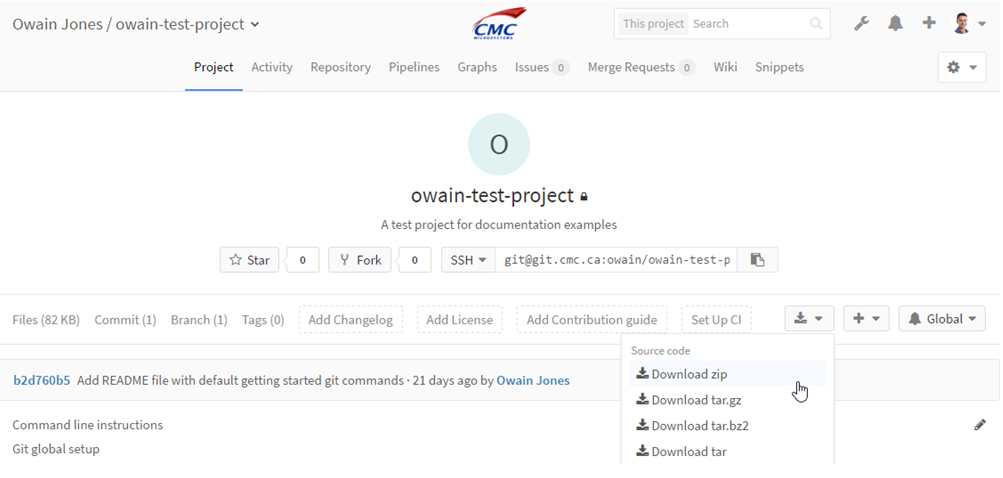Switch to the Repository tab

[x=340, y=67]
